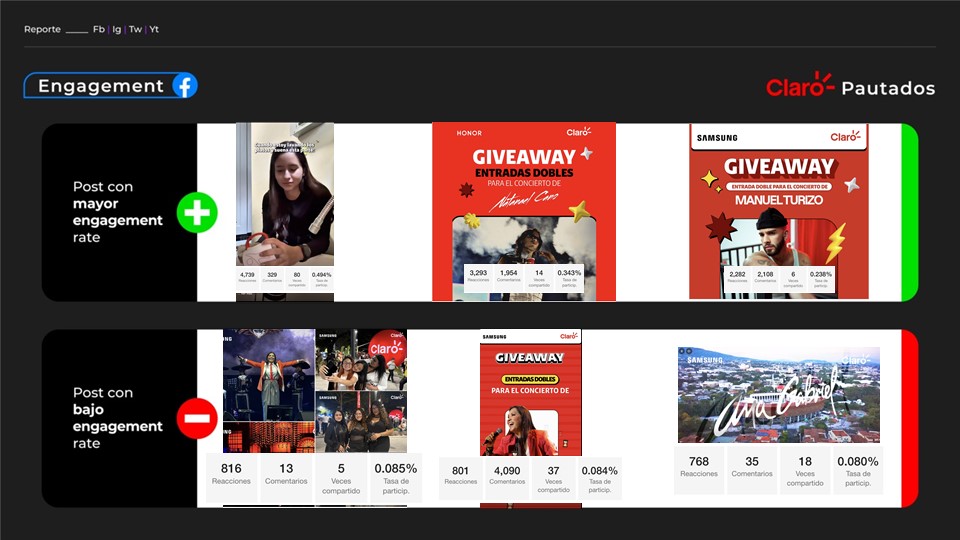Open the Ana Gabriel aerial city post
The height and width of the screenshot is (540, 960).
779,395
